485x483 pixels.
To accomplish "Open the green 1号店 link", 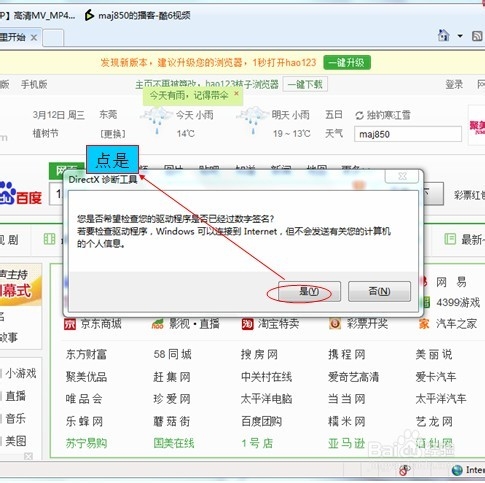I will 257,444.
